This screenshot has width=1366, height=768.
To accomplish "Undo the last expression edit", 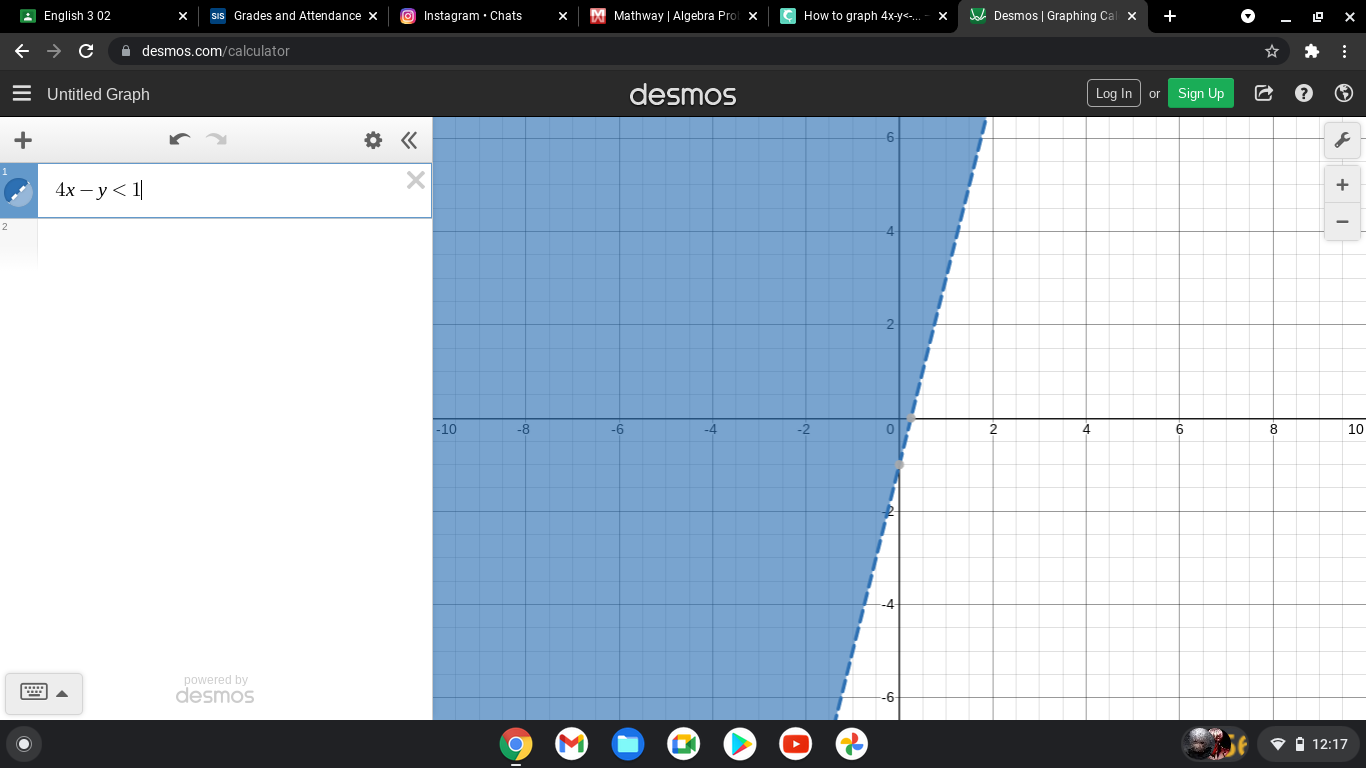I will (180, 139).
